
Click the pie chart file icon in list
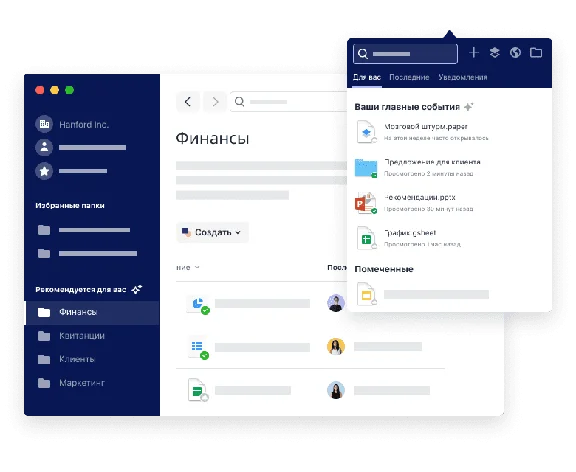198,305
